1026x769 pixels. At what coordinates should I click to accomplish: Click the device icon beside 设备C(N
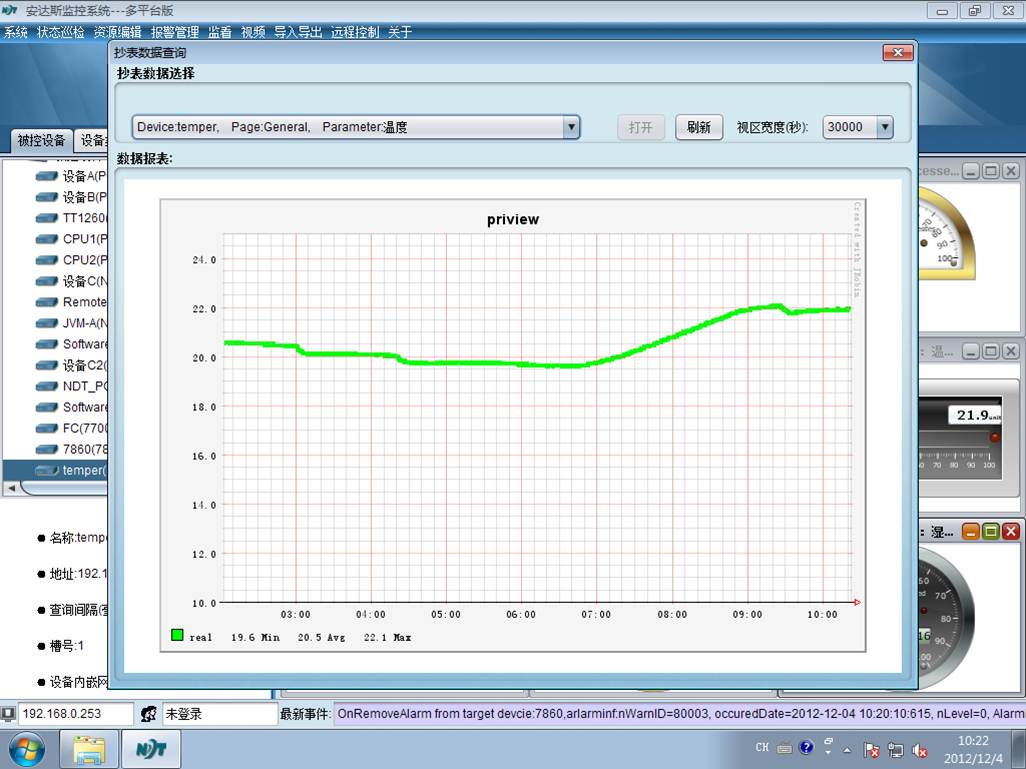click(46, 281)
